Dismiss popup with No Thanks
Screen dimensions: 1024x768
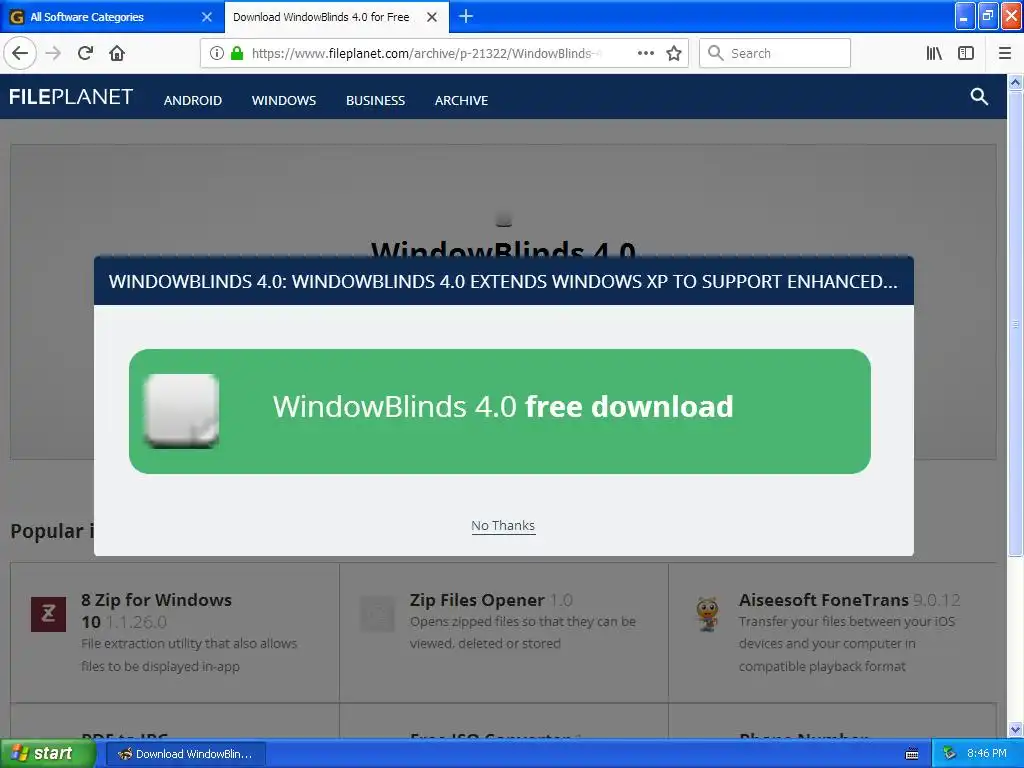503,526
